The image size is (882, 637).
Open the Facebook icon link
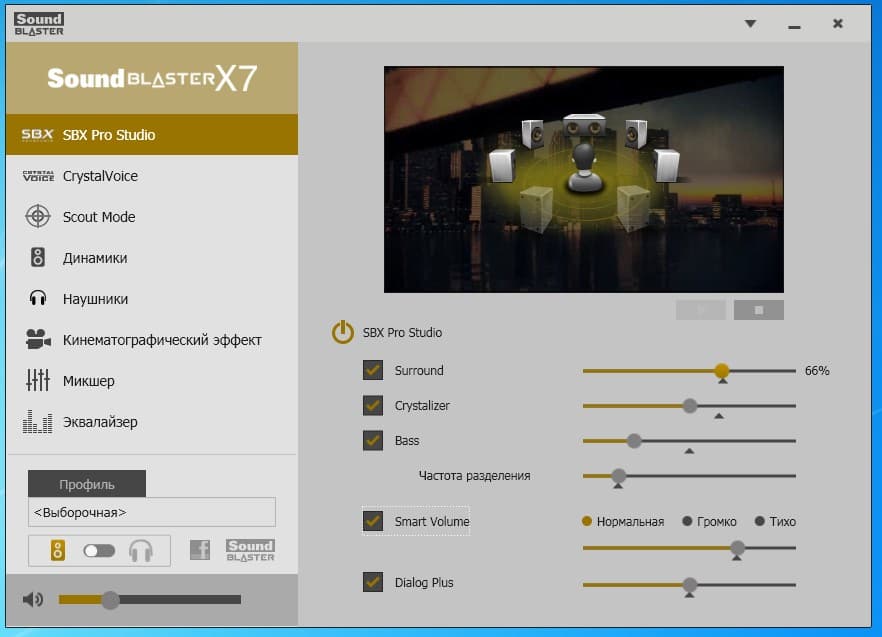pos(200,550)
